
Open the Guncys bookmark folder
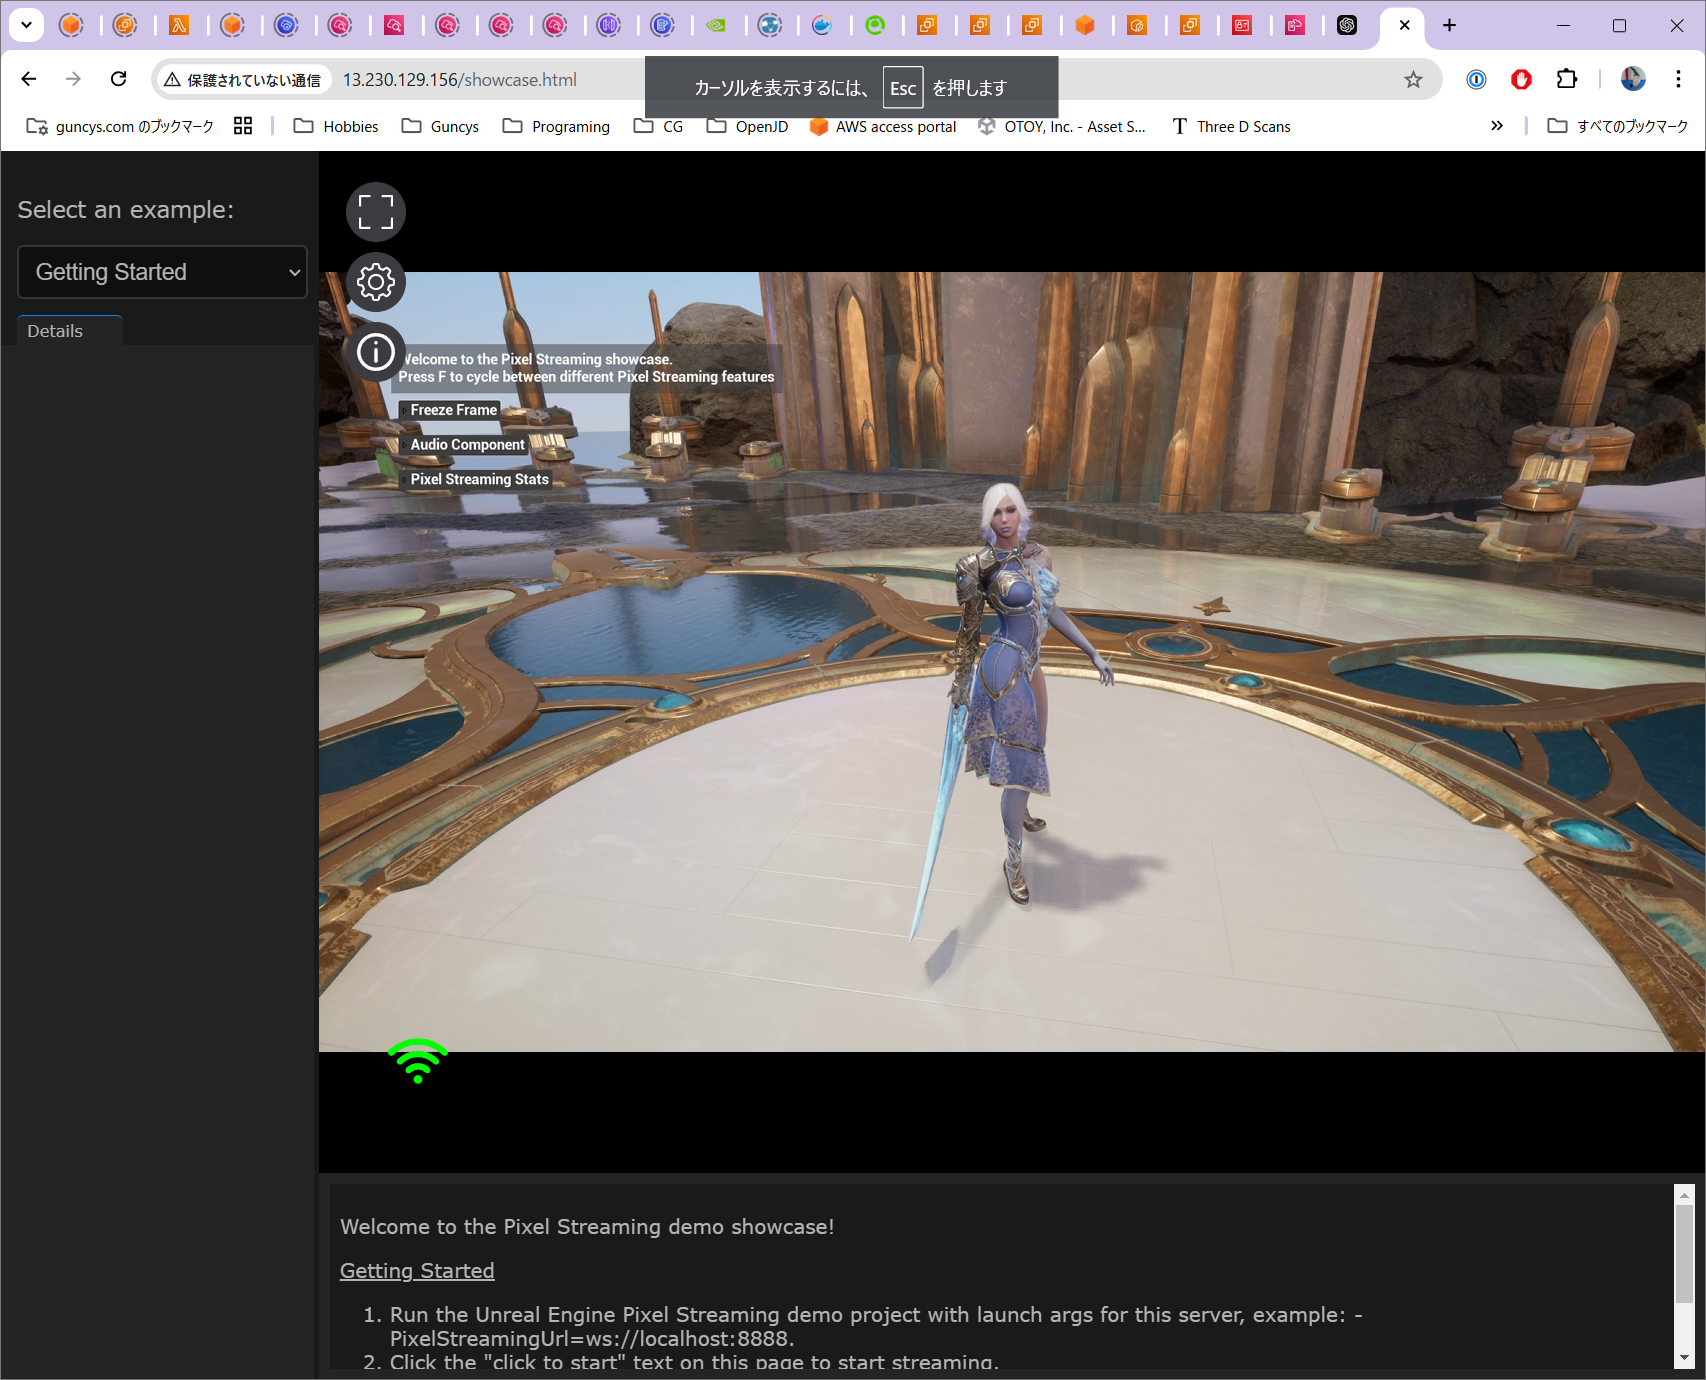point(440,126)
